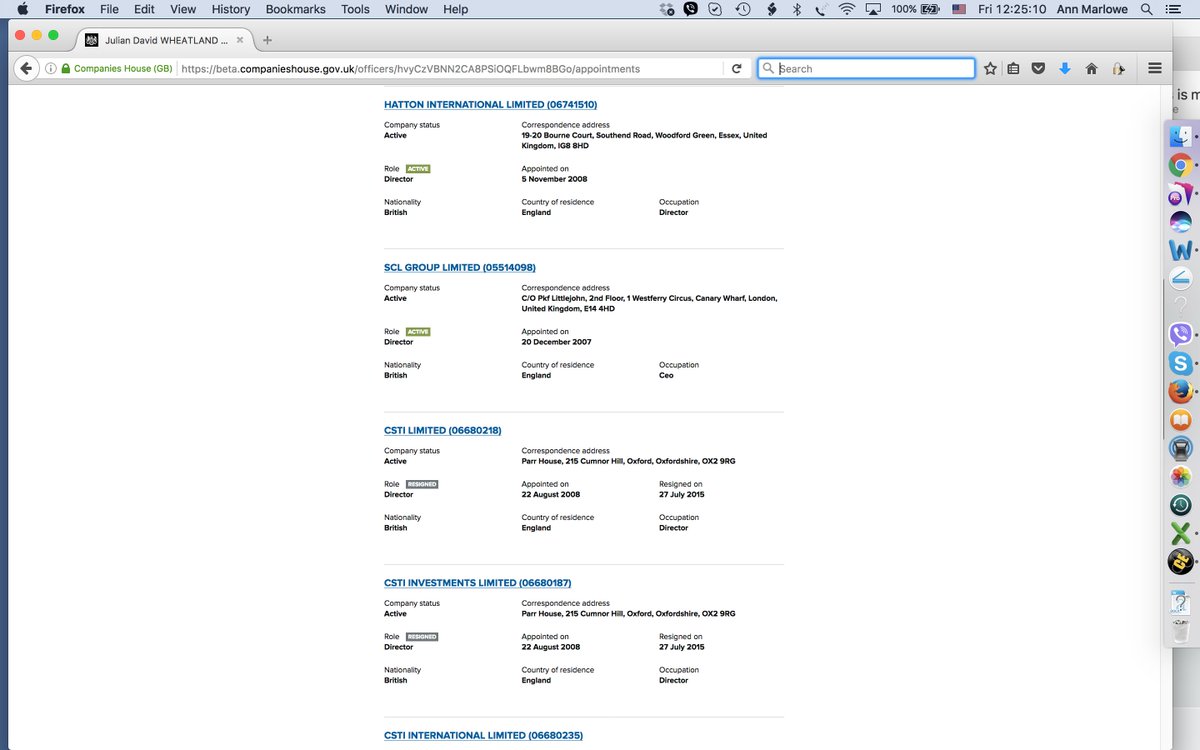Viewport: 1200px width, 750px height.
Task: Open the Tools menu
Action: [x=355, y=9]
